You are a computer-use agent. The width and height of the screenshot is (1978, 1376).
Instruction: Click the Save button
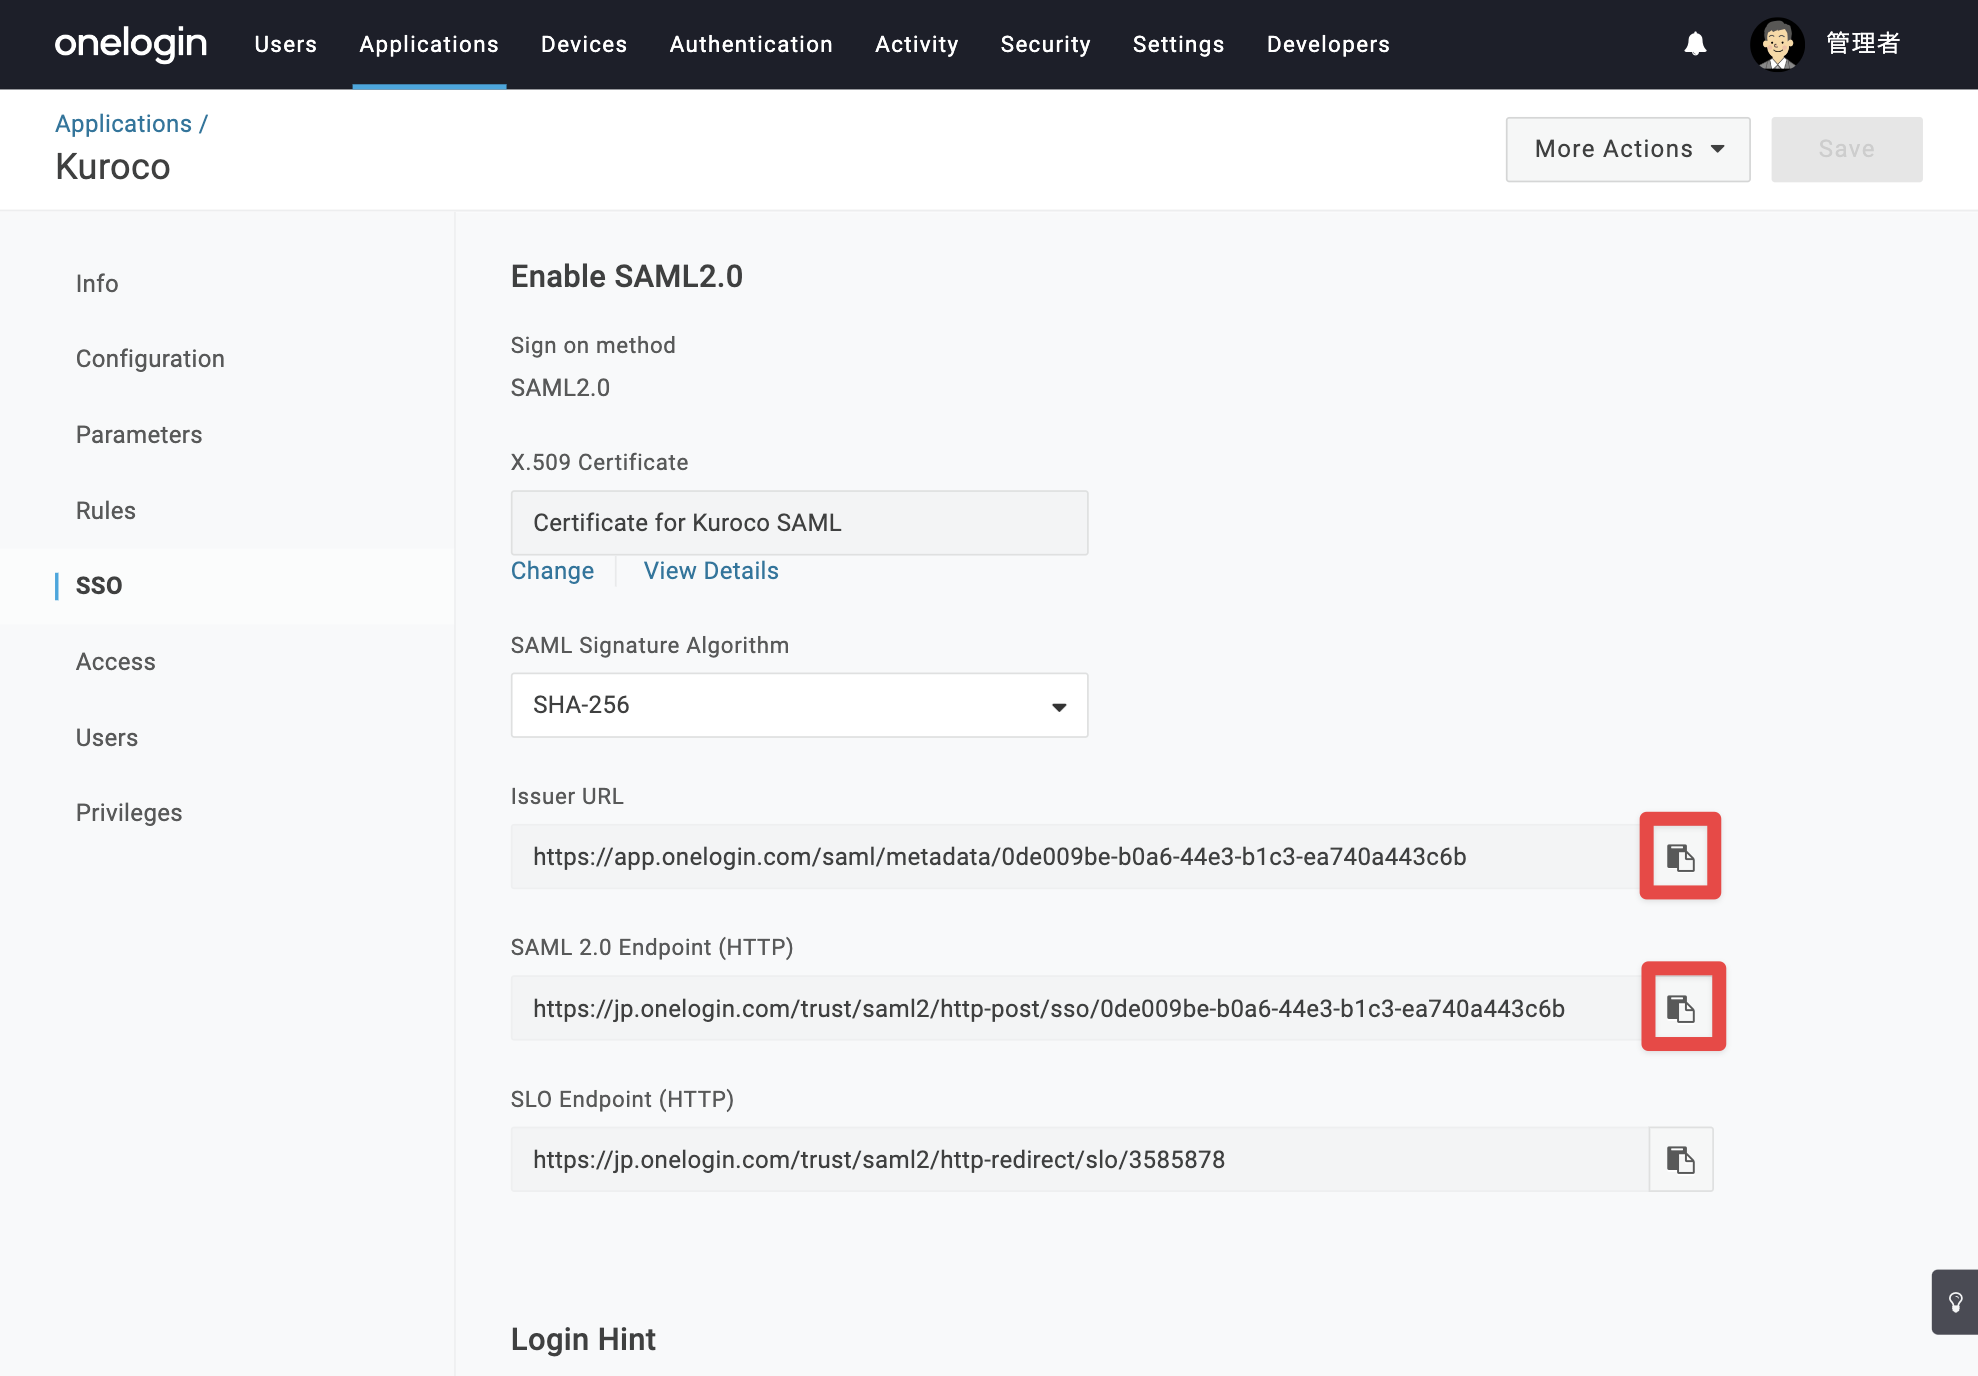[x=1846, y=149]
